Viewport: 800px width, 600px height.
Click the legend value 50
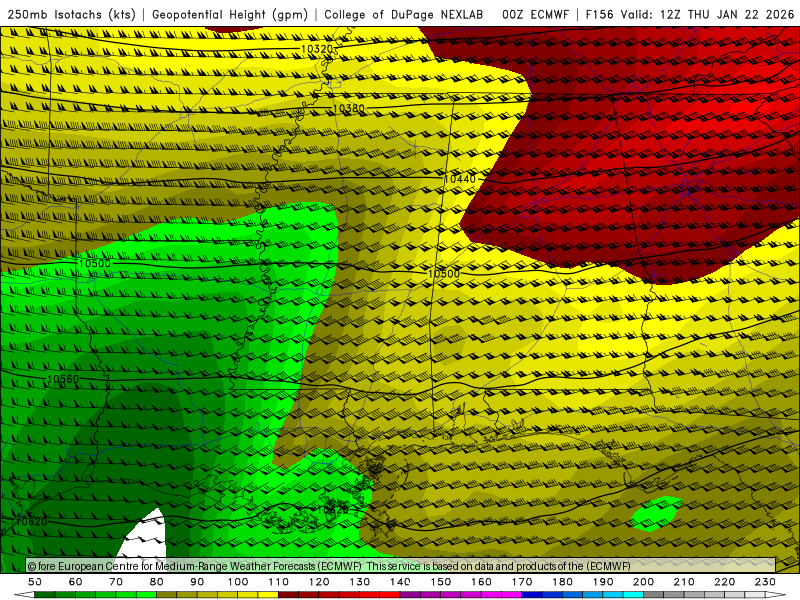point(35,582)
